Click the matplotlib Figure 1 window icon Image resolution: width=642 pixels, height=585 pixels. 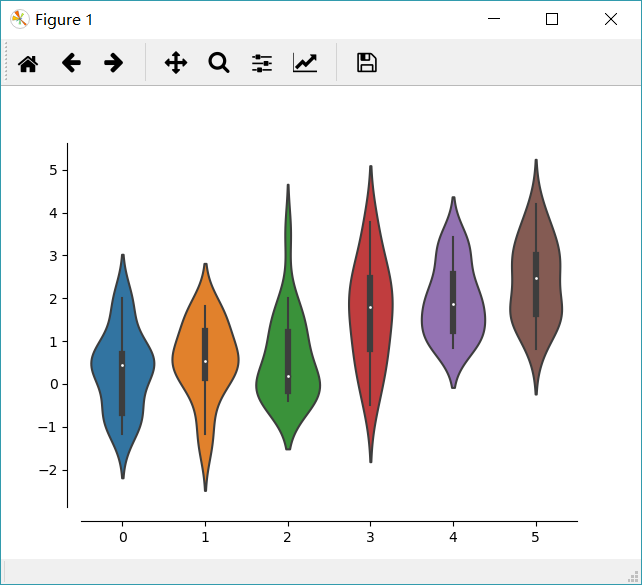[x=20, y=19]
